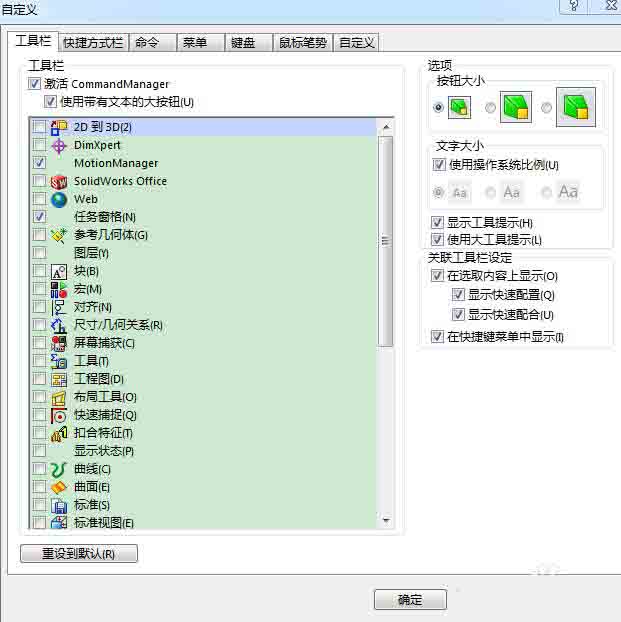This screenshot has width=621, height=622.
Task: Click the 曲线(C) icon
Action: [59, 469]
